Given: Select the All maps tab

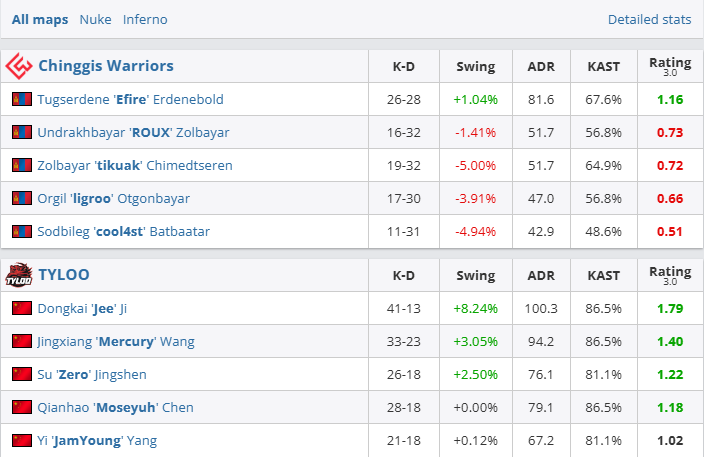Looking at the screenshot, I should pos(40,20).
